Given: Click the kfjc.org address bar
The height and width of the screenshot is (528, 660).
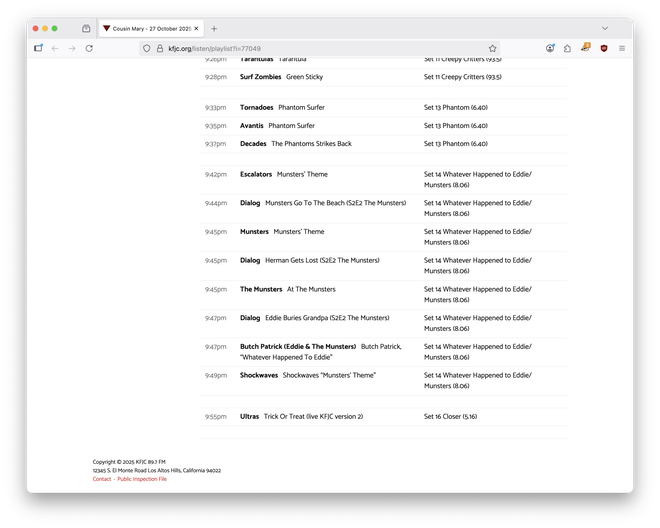Looking at the screenshot, I should point(300,48).
